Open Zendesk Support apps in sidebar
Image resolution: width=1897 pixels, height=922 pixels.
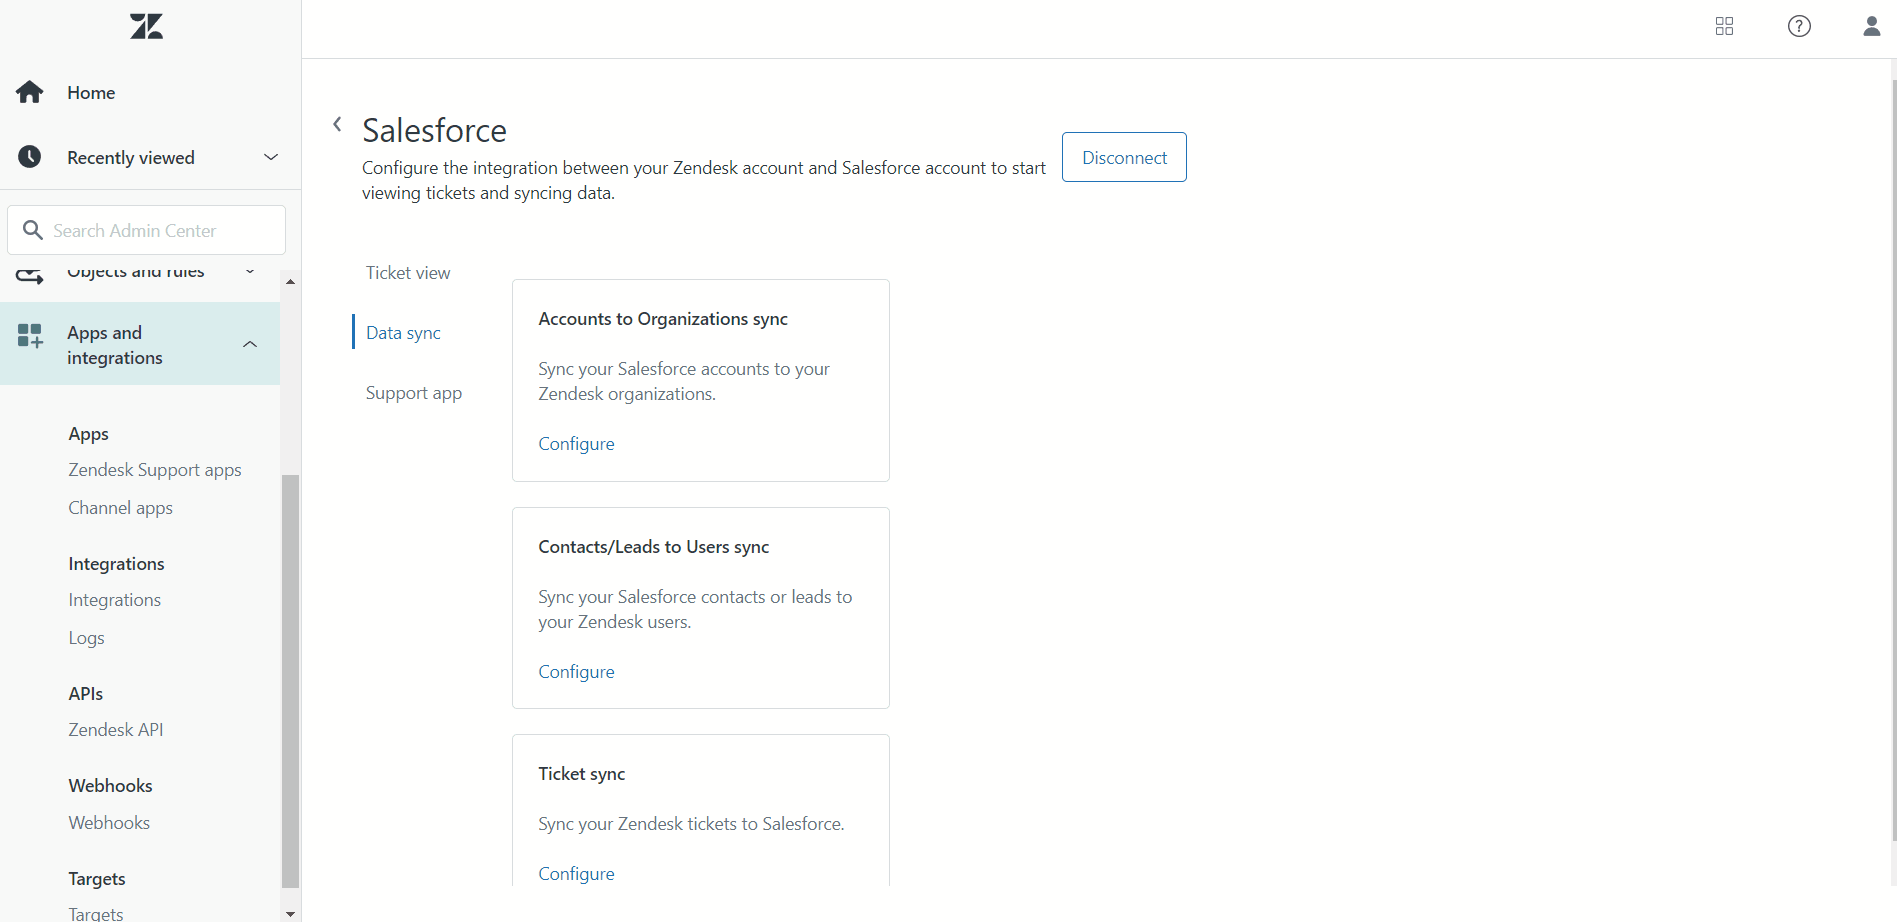[x=155, y=470]
